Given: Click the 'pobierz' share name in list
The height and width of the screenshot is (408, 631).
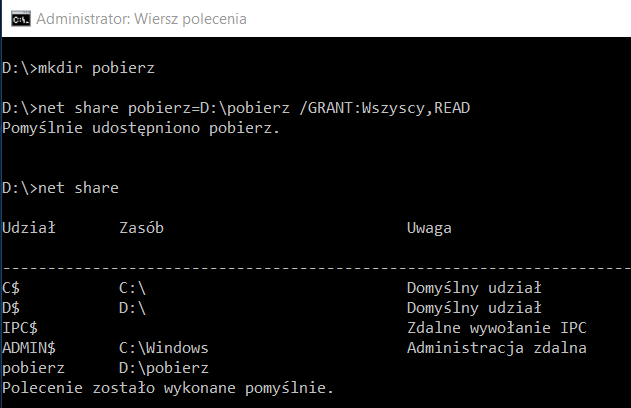Looking at the screenshot, I should coord(33,368).
